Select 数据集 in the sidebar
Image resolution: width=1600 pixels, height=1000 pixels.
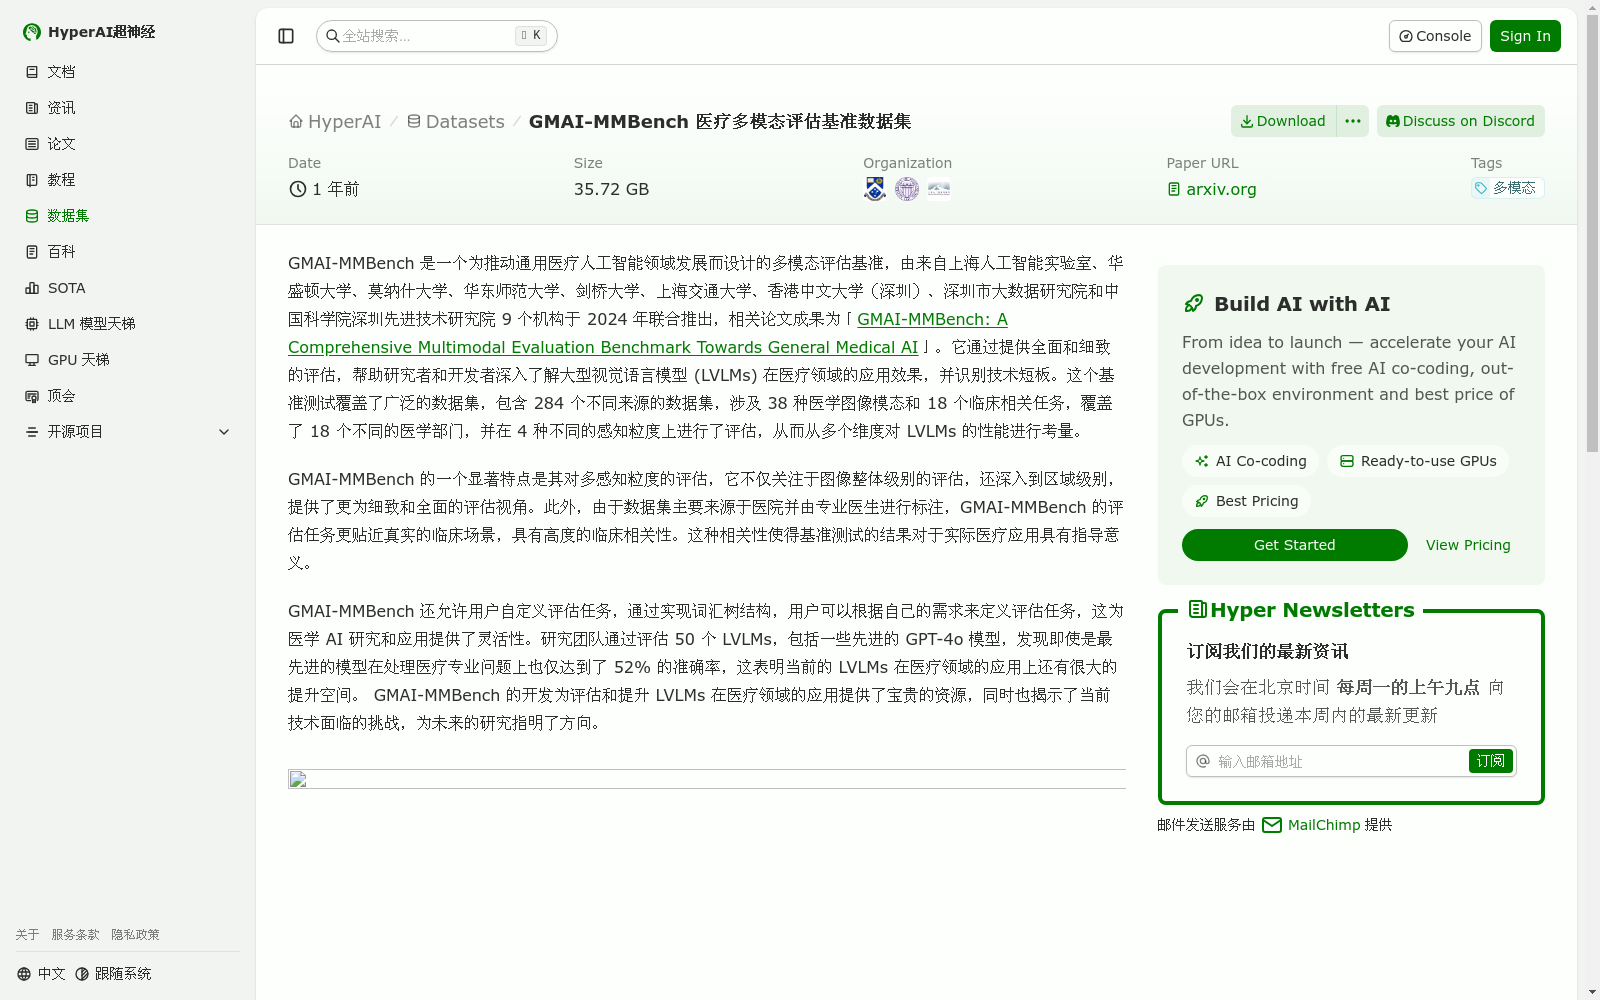[128, 216]
